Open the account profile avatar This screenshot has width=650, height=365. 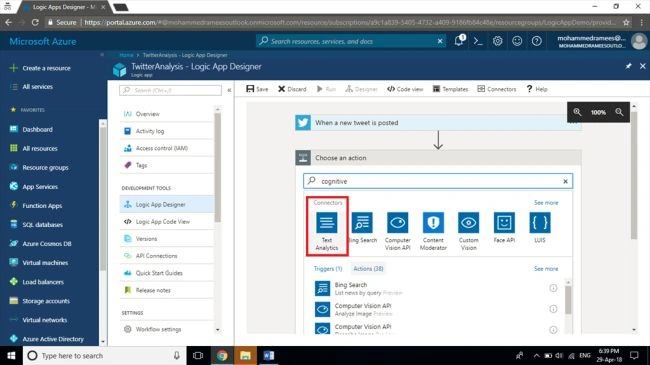(x=639, y=41)
